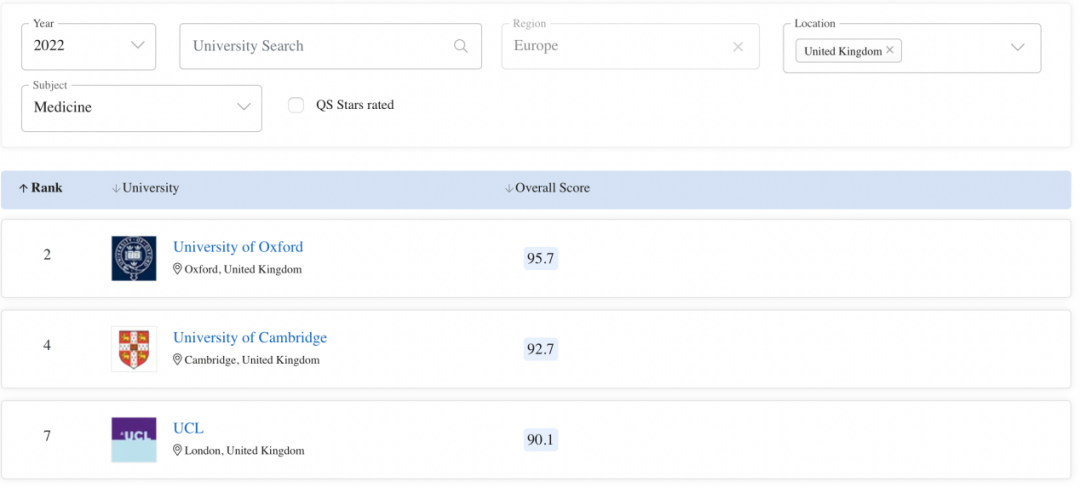
Task: Clear the Europe region with the X icon
Action: [x=738, y=47]
